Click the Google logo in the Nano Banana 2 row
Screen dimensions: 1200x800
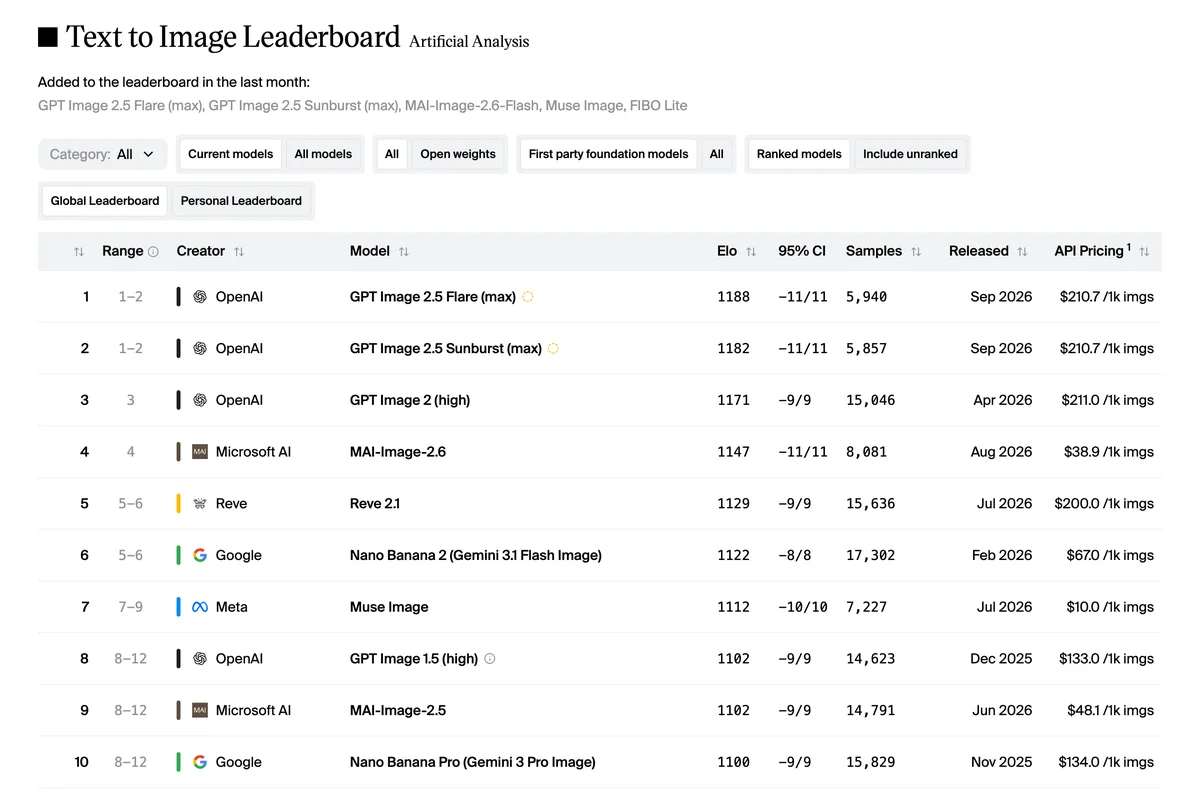[x=200, y=555]
